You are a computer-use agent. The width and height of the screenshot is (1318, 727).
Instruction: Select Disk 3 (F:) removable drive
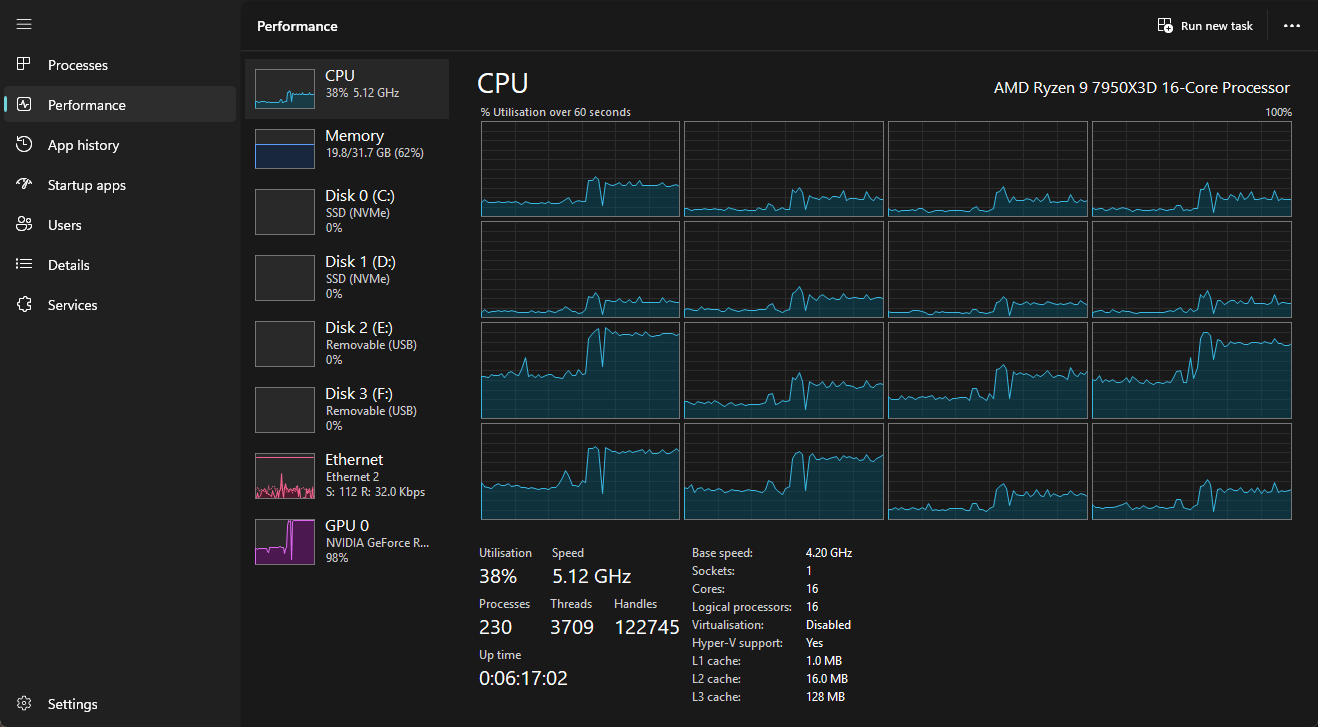pyautogui.click(x=346, y=409)
